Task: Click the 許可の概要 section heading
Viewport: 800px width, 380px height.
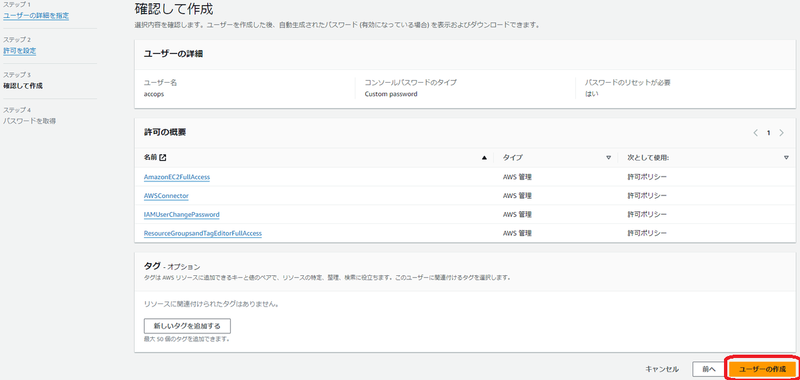Action: pos(165,132)
